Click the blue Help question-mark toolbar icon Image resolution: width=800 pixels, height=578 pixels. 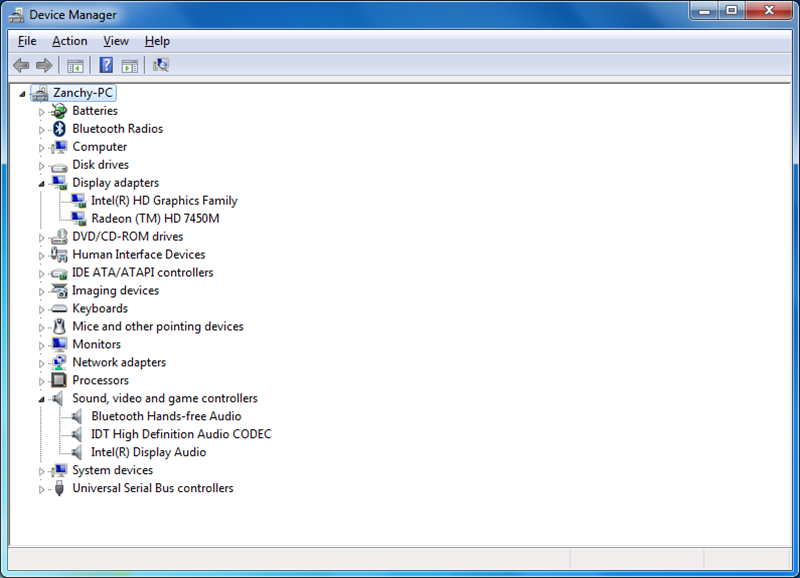(106, 65)
